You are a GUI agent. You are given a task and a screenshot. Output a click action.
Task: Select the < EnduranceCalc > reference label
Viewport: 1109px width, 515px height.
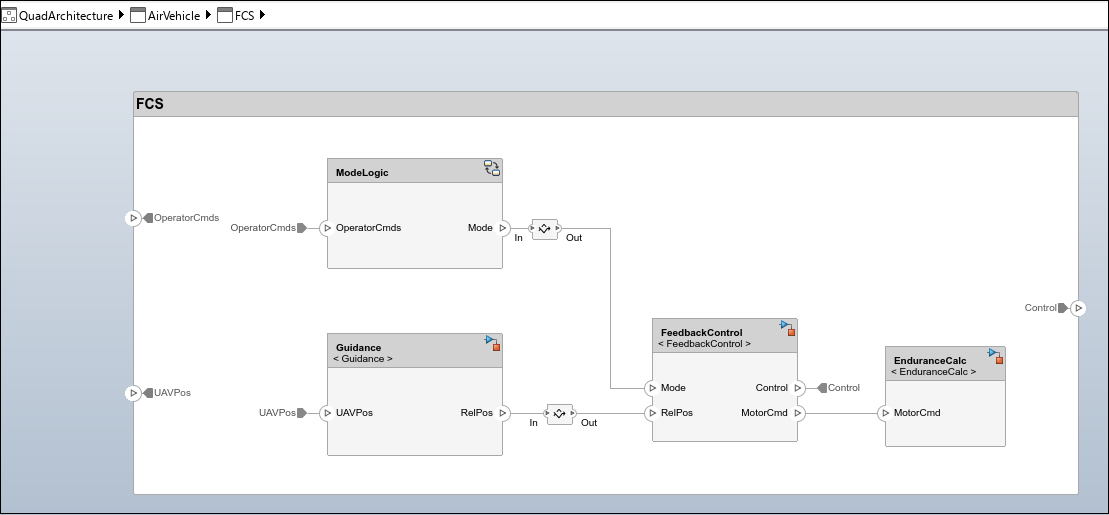coord(934,371)
